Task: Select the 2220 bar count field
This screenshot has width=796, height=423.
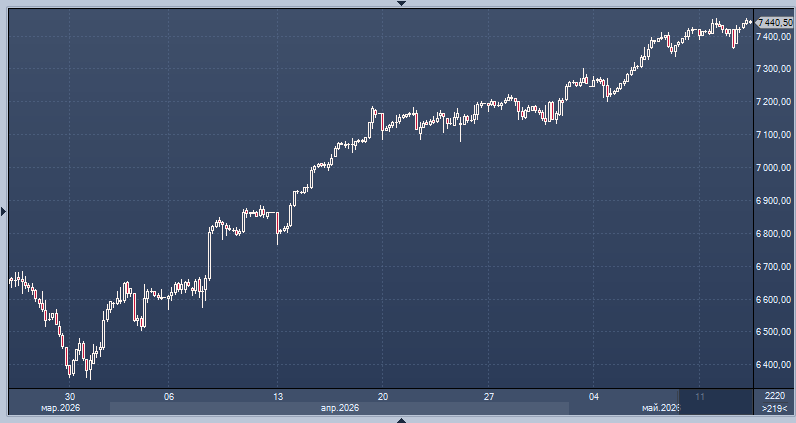Action: click(x=774, y=396)
